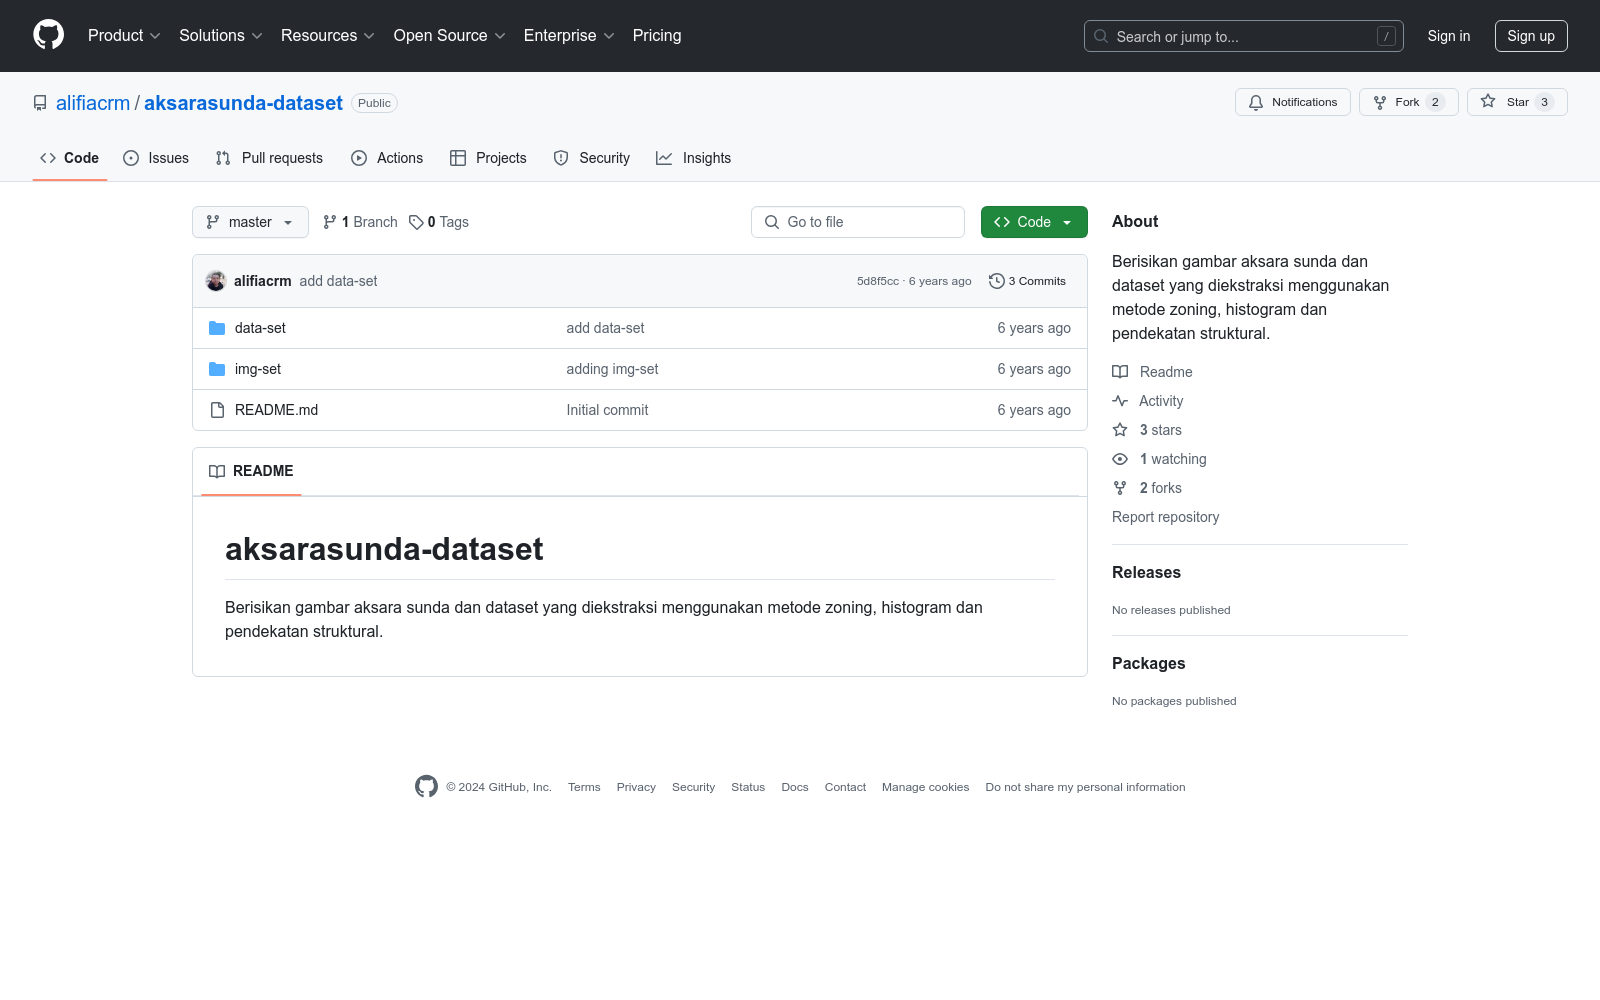The height and width of the screenshot is (1000, 1600).
Task: Click the fork icon in Fork button
Action: (1380, 102)
